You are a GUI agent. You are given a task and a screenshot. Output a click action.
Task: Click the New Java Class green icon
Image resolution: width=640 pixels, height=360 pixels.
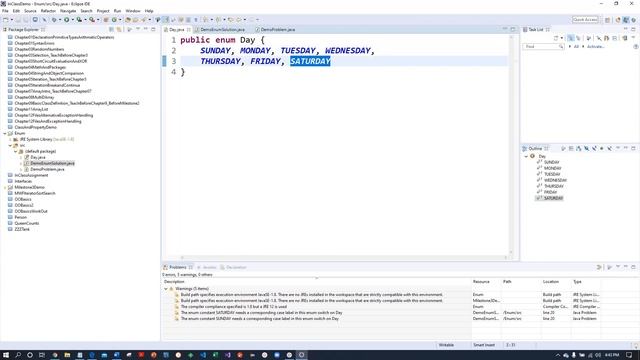pos(114,20)
